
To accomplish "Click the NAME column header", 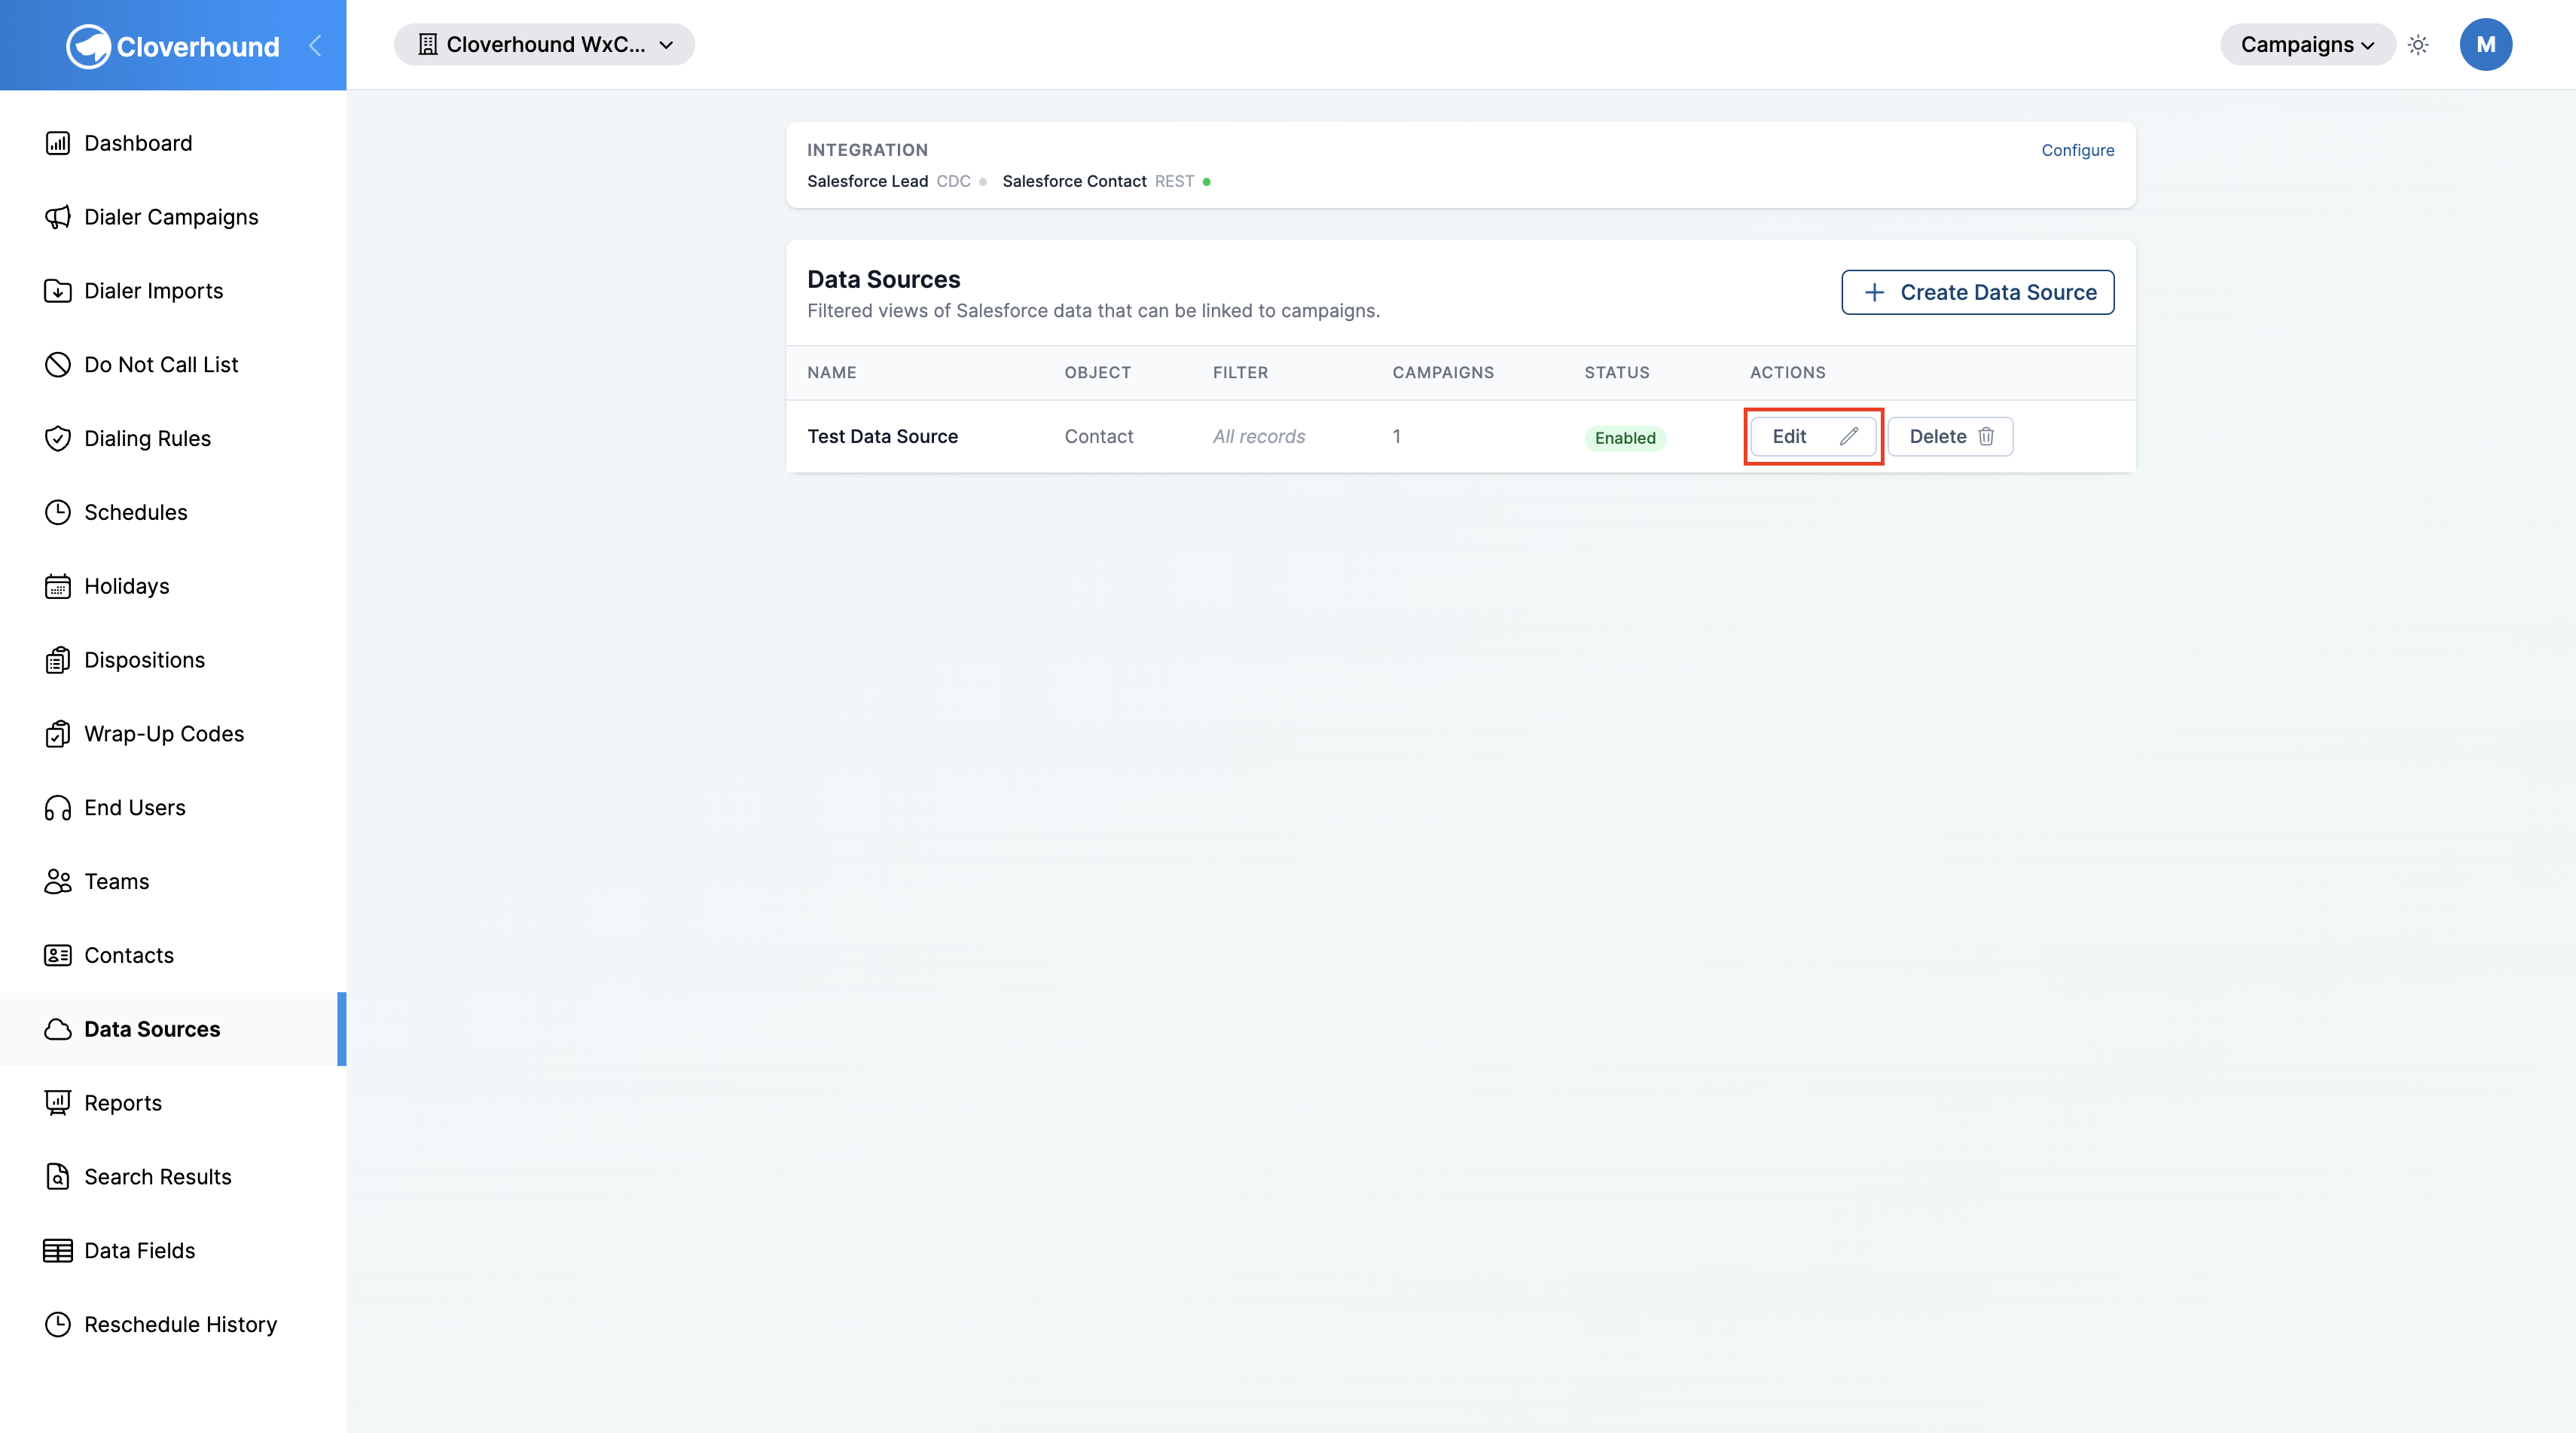I will [831, 372].
